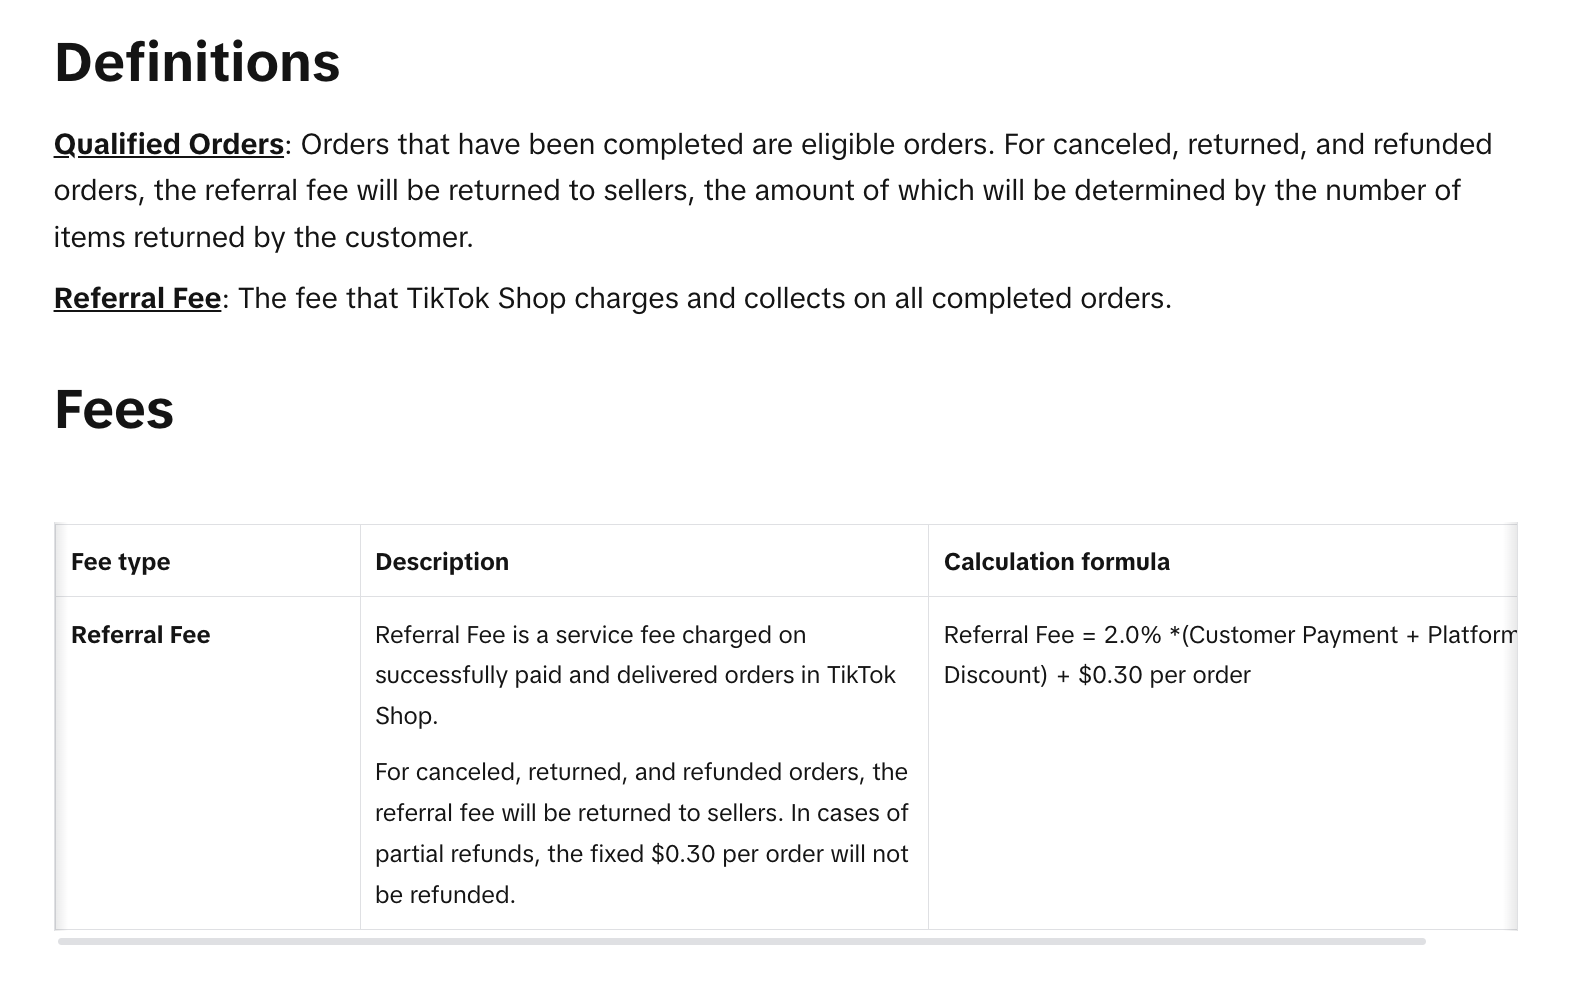The width and height of the screenshot is (1592, 992).
Task: Click the 'For canceled, returned, and refunded' table paragraph
Action: [642, 833]
